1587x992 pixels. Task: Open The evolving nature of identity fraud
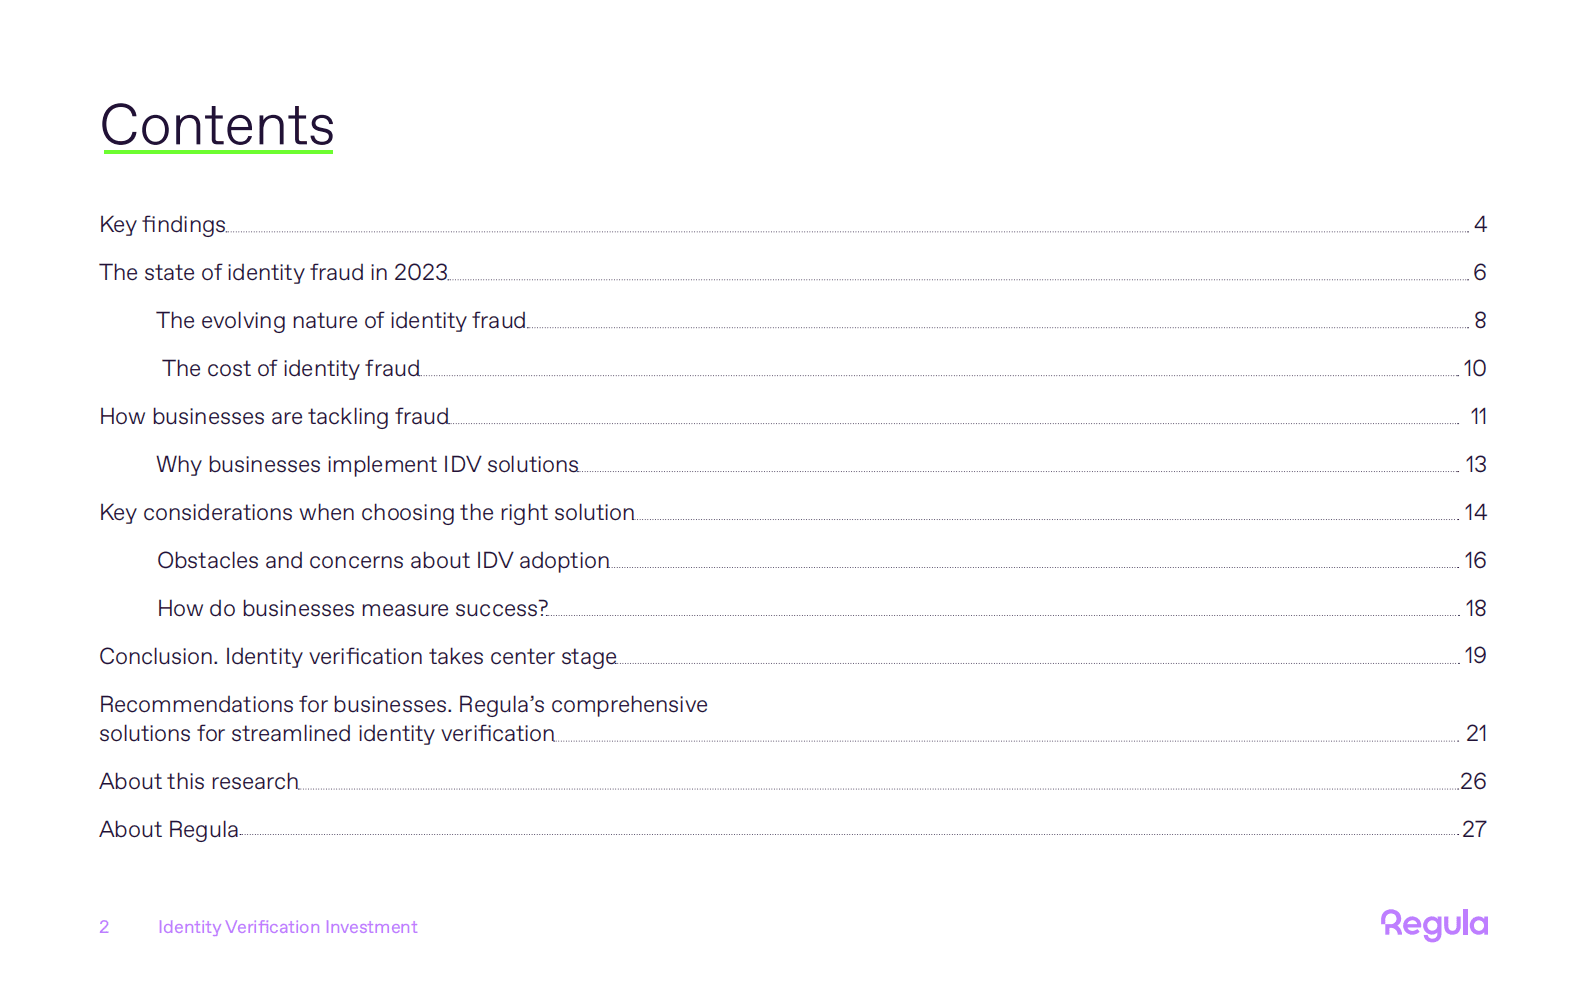(x=341, y=321)
